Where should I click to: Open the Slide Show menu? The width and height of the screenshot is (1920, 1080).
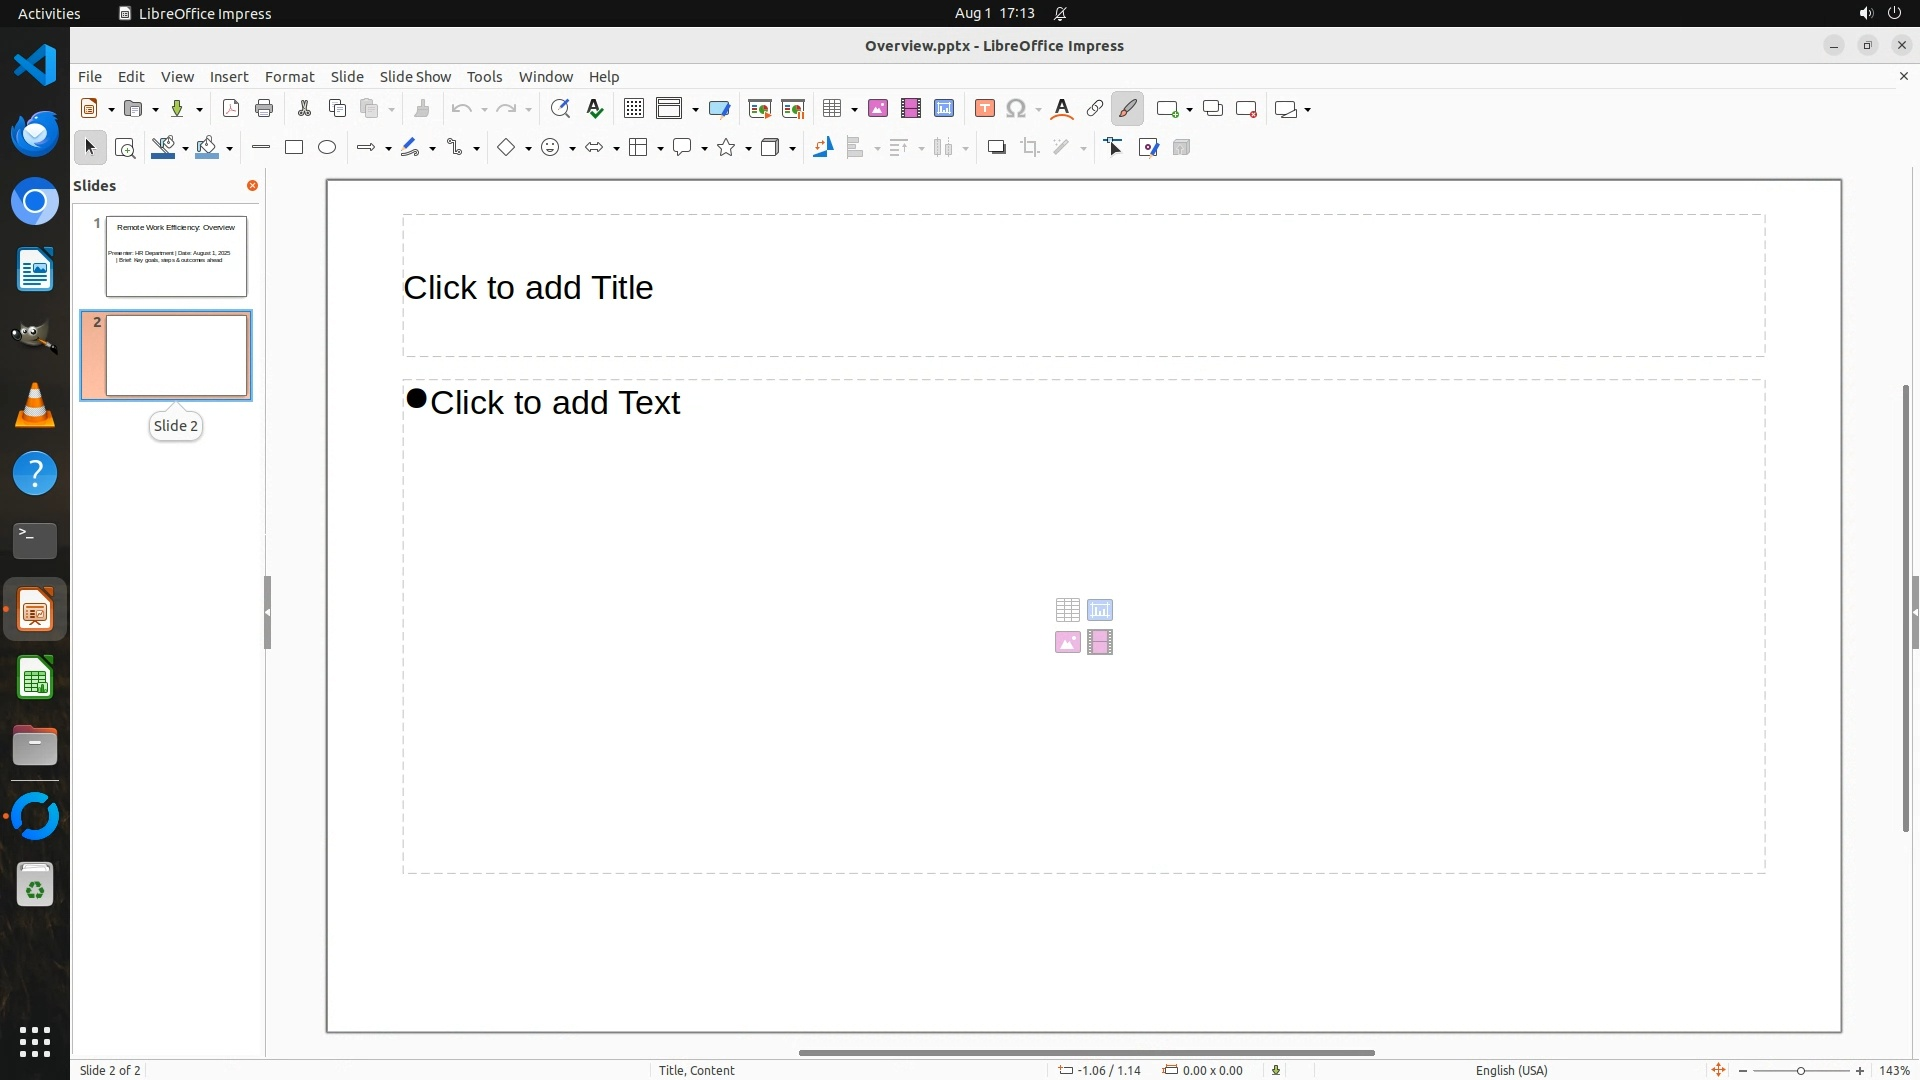415,77
